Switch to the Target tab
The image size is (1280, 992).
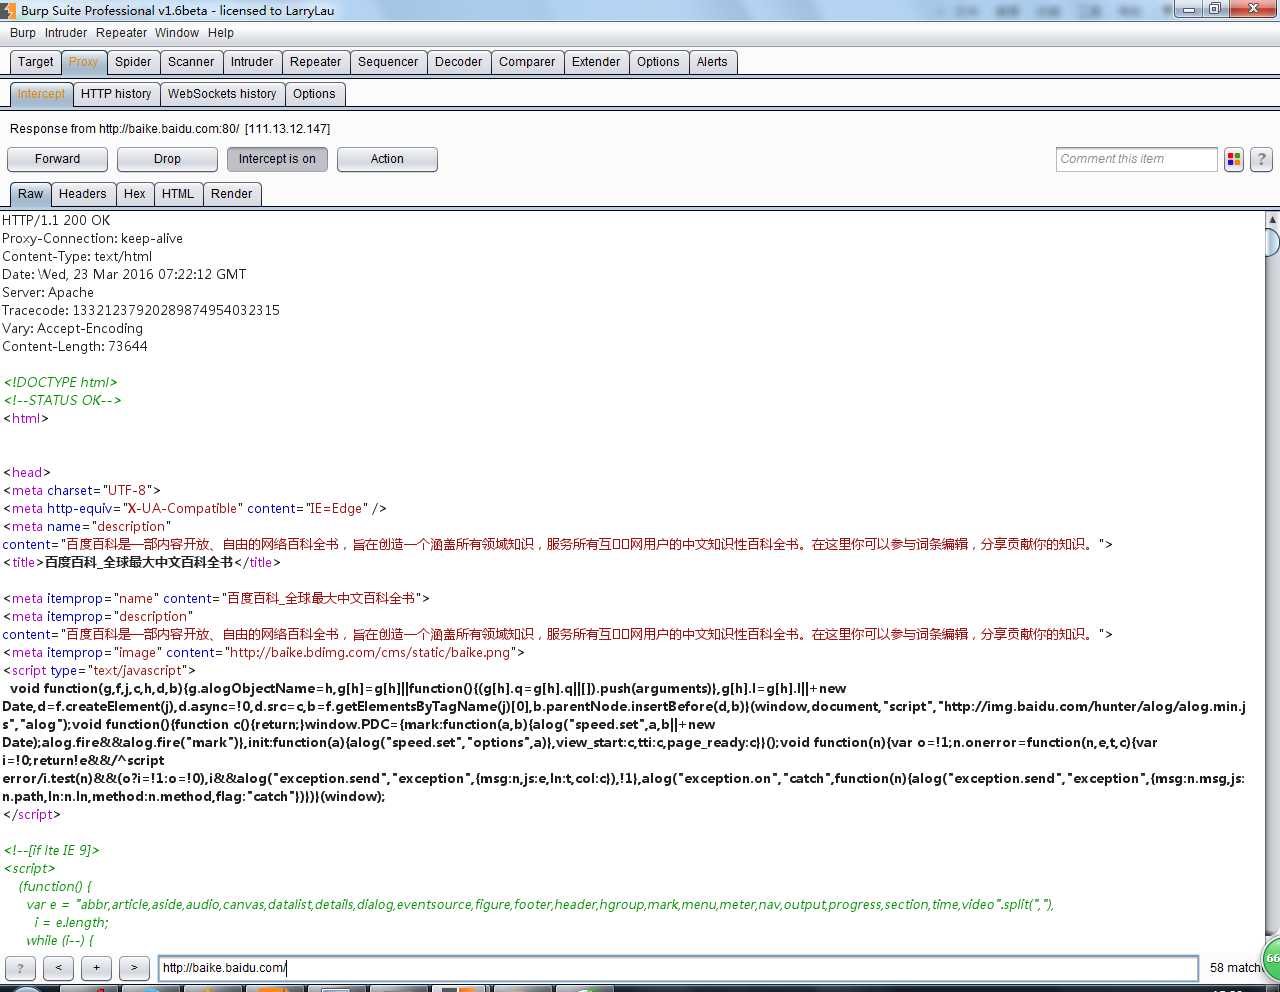36,62
